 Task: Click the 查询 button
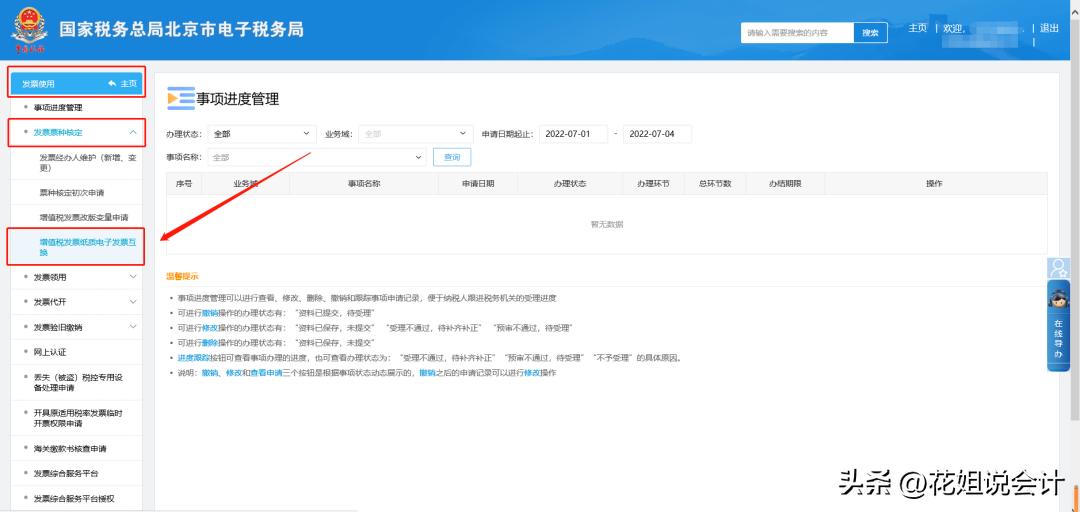tap(452, 157)
